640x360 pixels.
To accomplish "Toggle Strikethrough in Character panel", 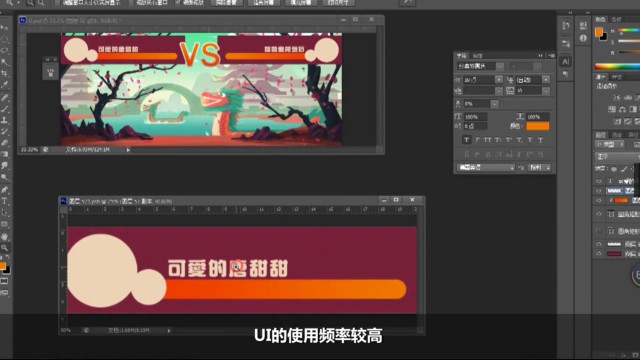I will tap(540, 140).
